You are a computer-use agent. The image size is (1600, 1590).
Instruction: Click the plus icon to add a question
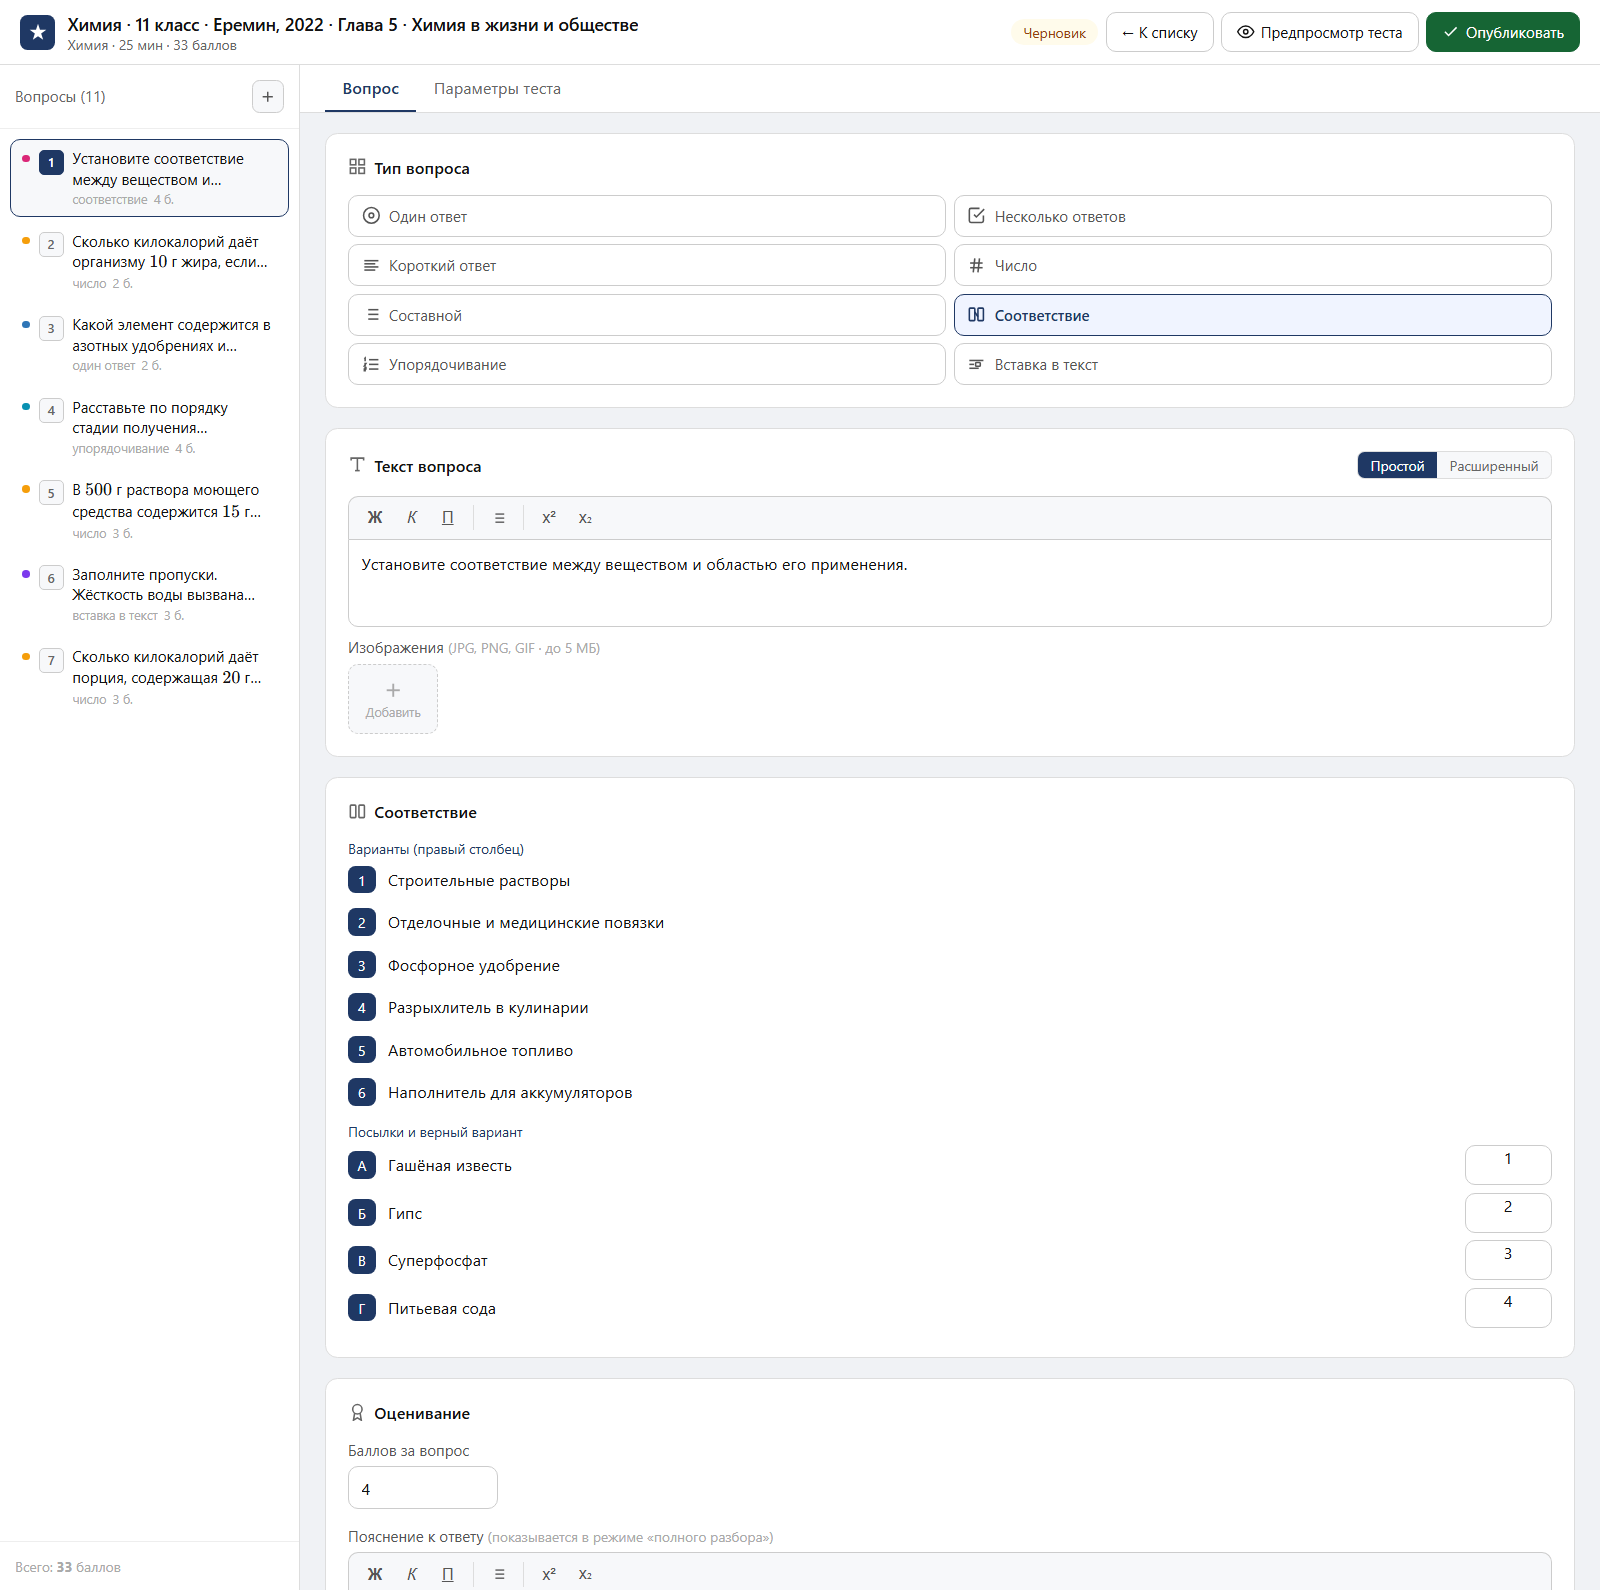tap(267, 97)
